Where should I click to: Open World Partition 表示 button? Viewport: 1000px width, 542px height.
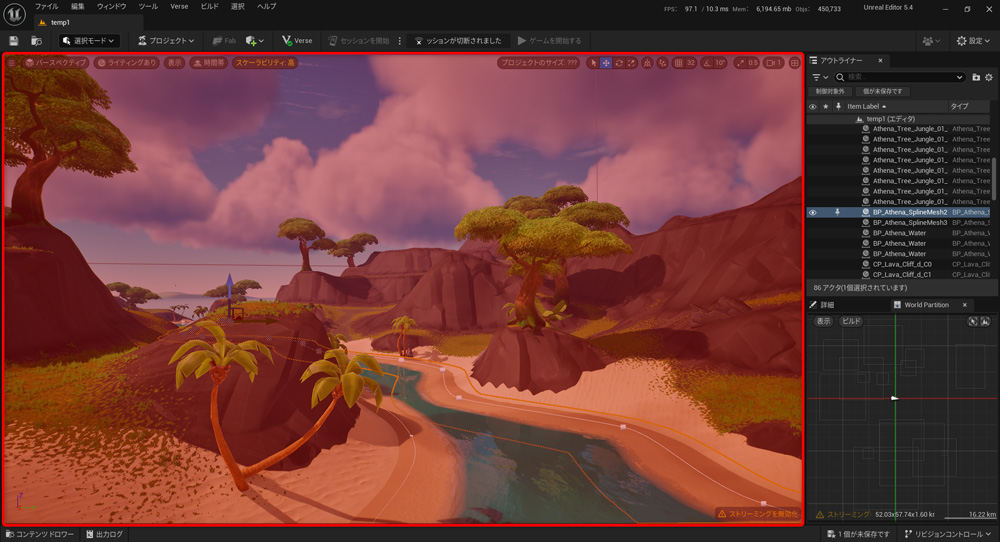click(x=824, y=321)
